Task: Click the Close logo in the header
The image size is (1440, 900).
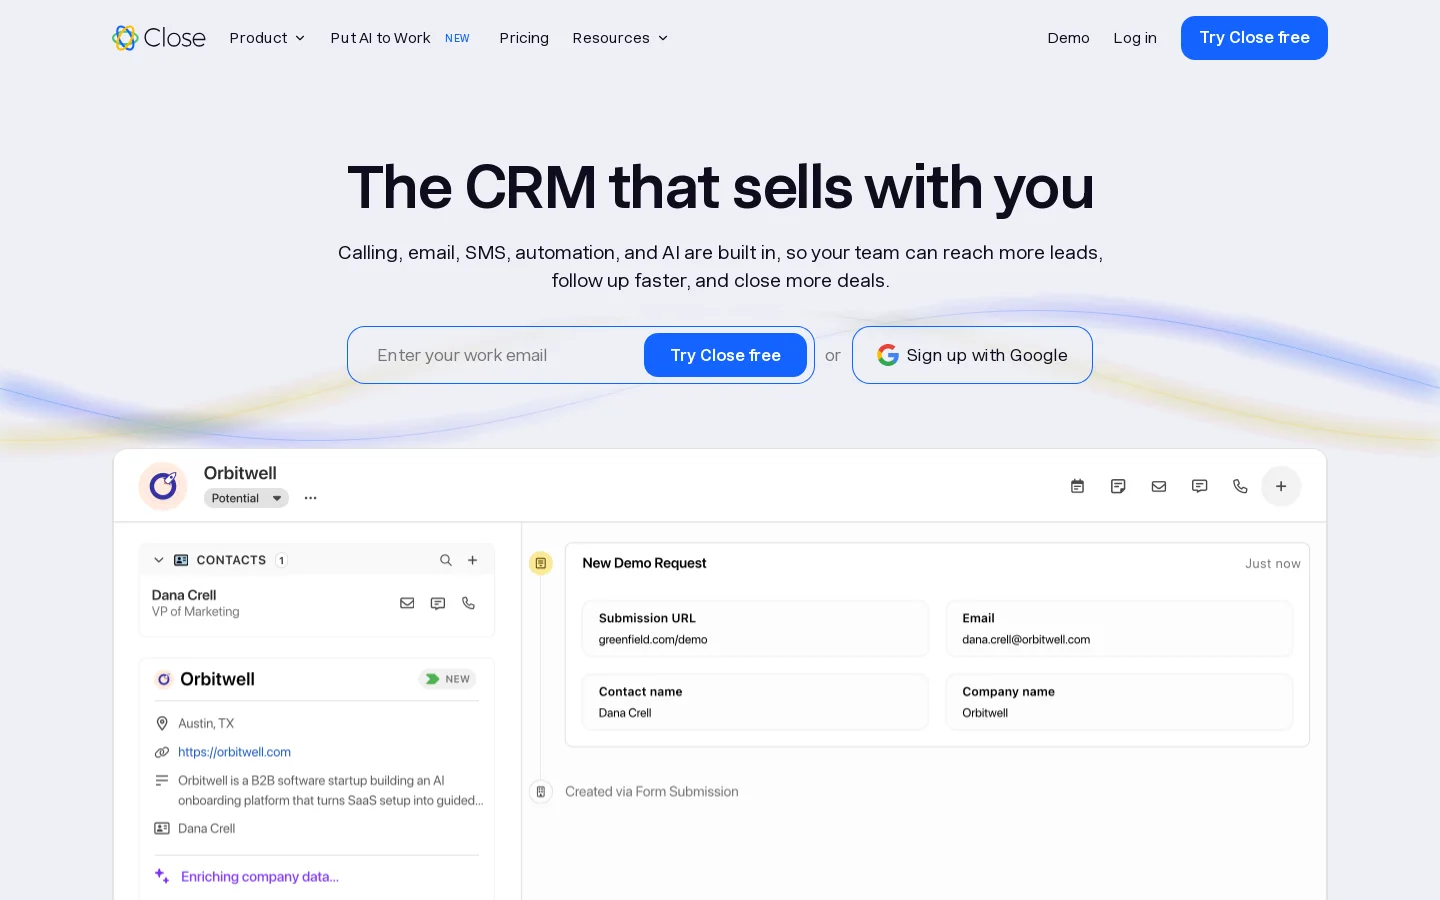Action: click(x=159, y=38)
